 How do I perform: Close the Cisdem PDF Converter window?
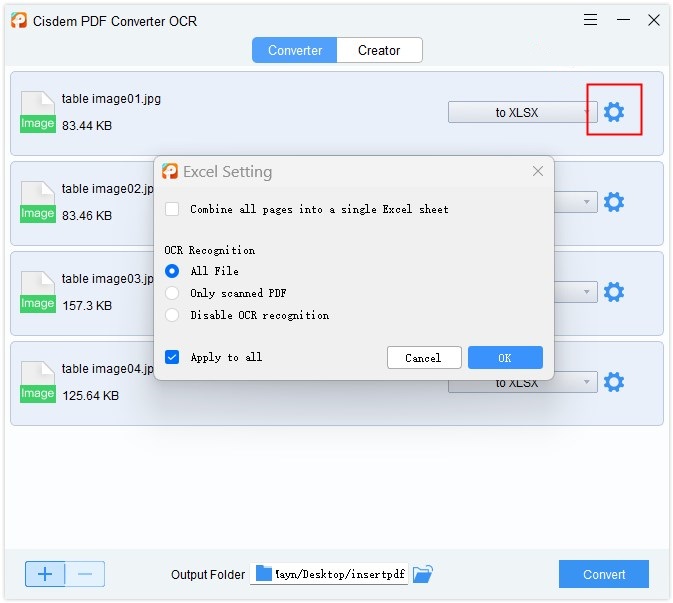click(x=654, y=20)
